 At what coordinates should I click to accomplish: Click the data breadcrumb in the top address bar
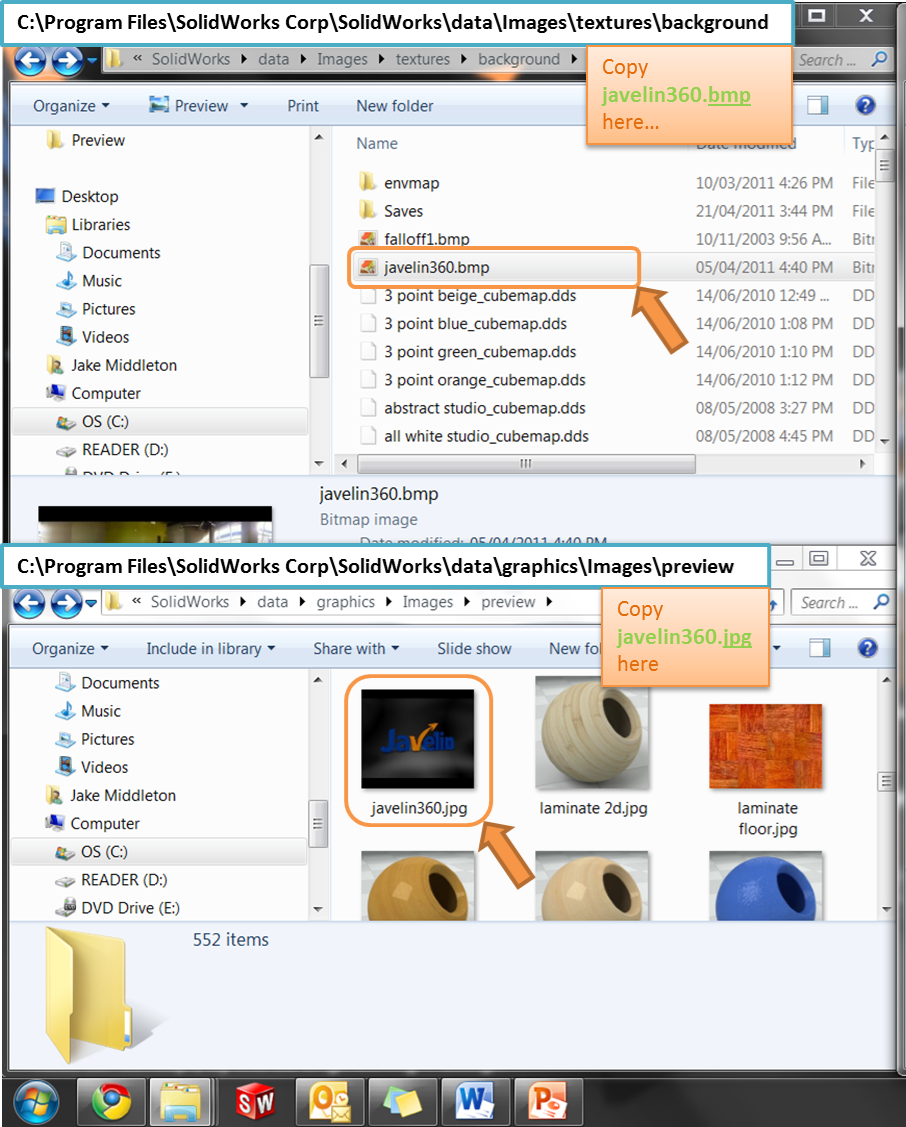[x=274, y=59]
